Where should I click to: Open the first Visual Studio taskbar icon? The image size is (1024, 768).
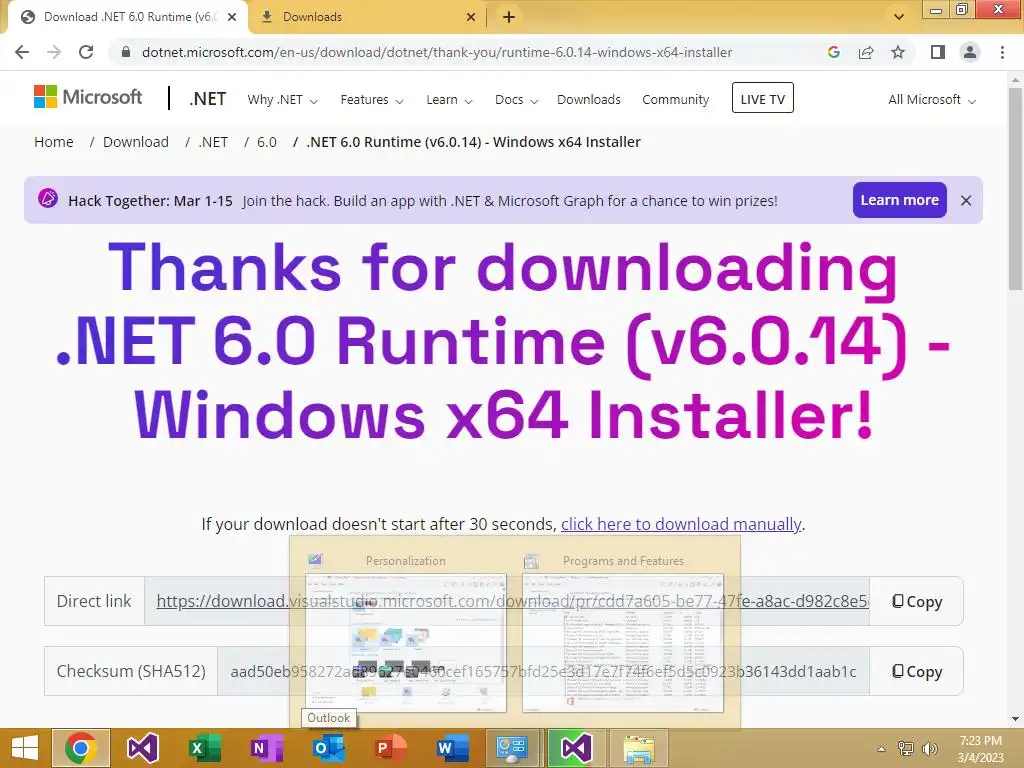tap(143, 748)
